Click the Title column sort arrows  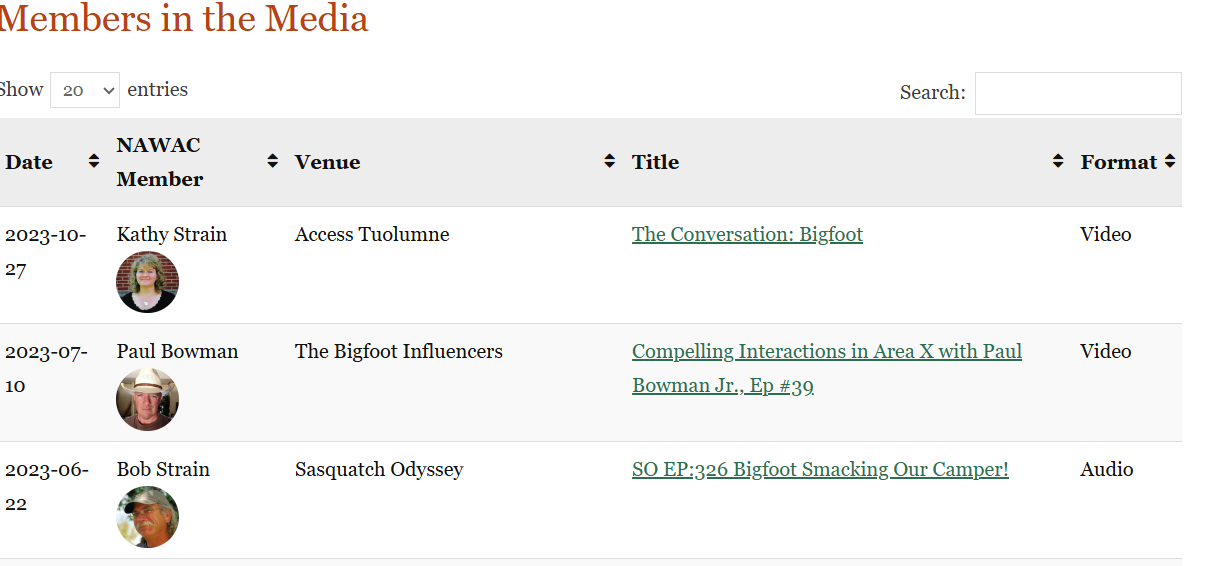(x=1058, y=162)
